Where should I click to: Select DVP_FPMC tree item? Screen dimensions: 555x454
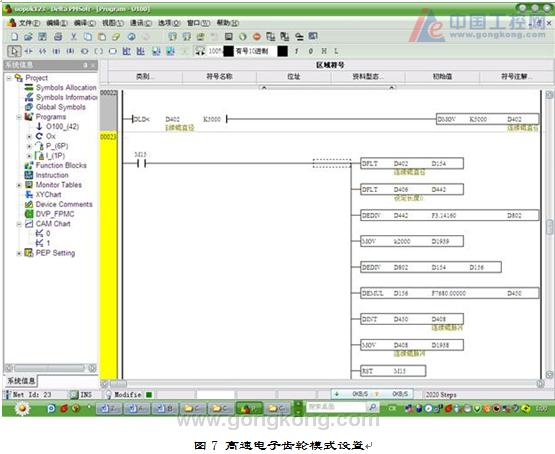click(x=55, y=214)
